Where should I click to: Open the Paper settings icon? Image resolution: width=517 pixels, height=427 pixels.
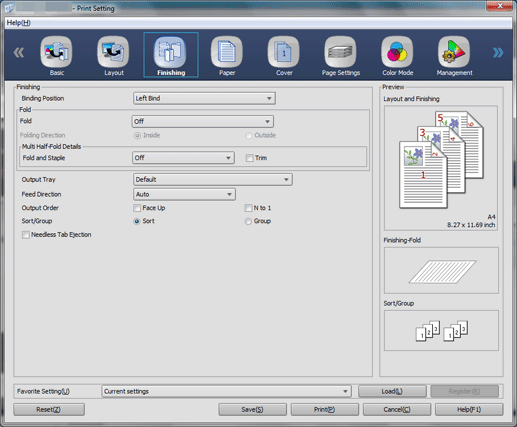click(227, 52)
